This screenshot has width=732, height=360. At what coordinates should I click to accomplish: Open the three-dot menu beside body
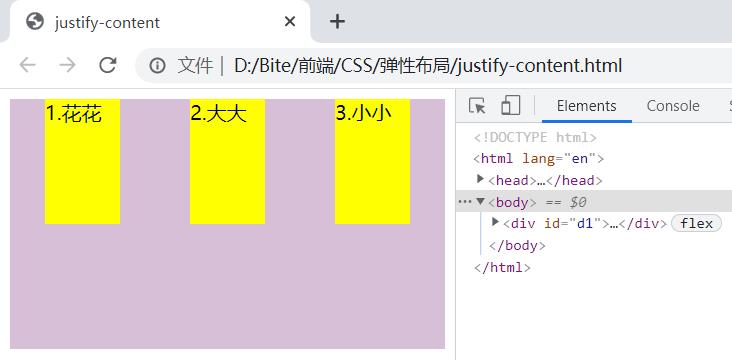[x=465, y=202]
